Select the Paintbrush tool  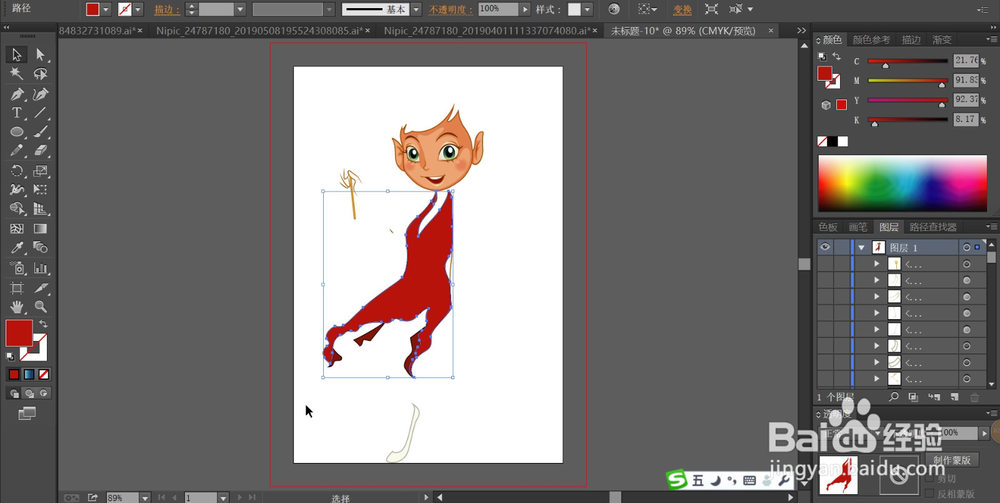pos(40,132)
